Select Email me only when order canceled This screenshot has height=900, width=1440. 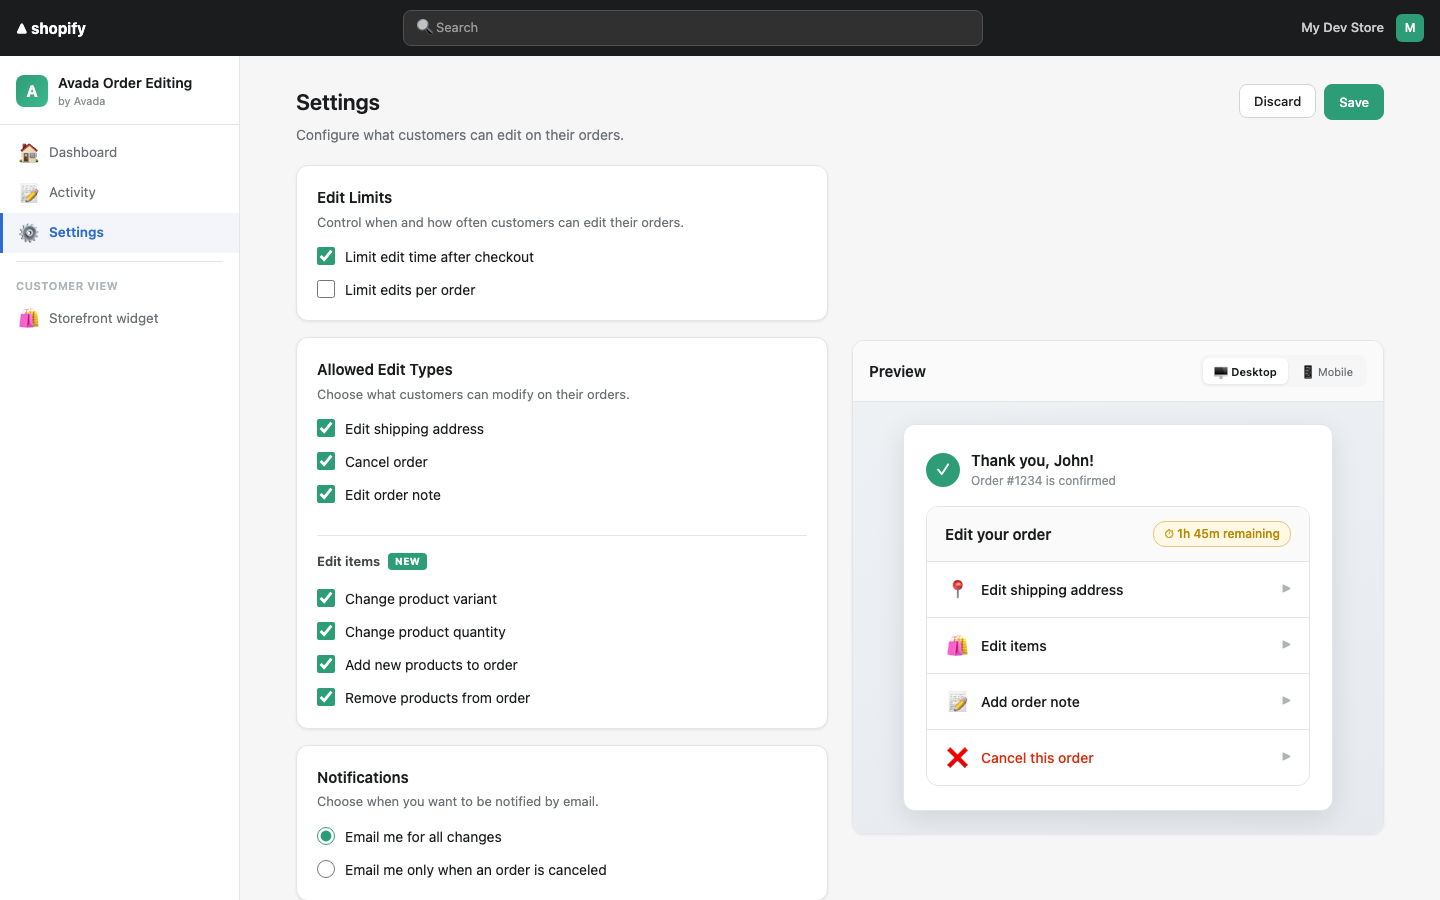coord(326,869)
